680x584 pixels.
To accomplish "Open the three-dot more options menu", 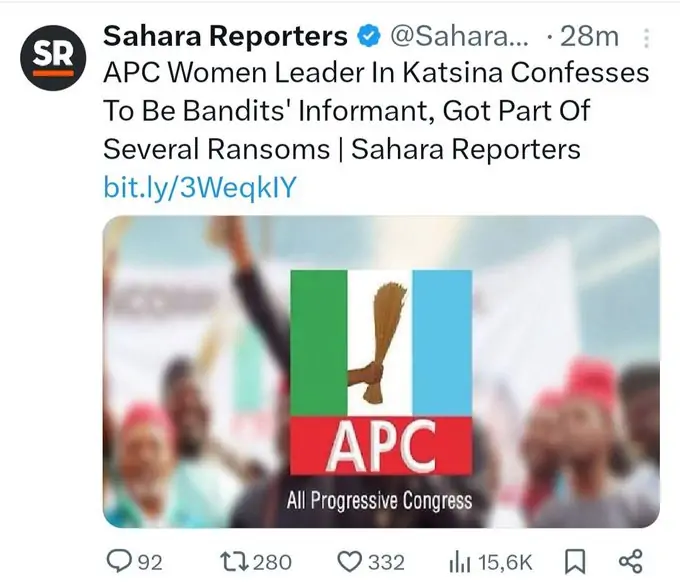I will coord(646,38).
